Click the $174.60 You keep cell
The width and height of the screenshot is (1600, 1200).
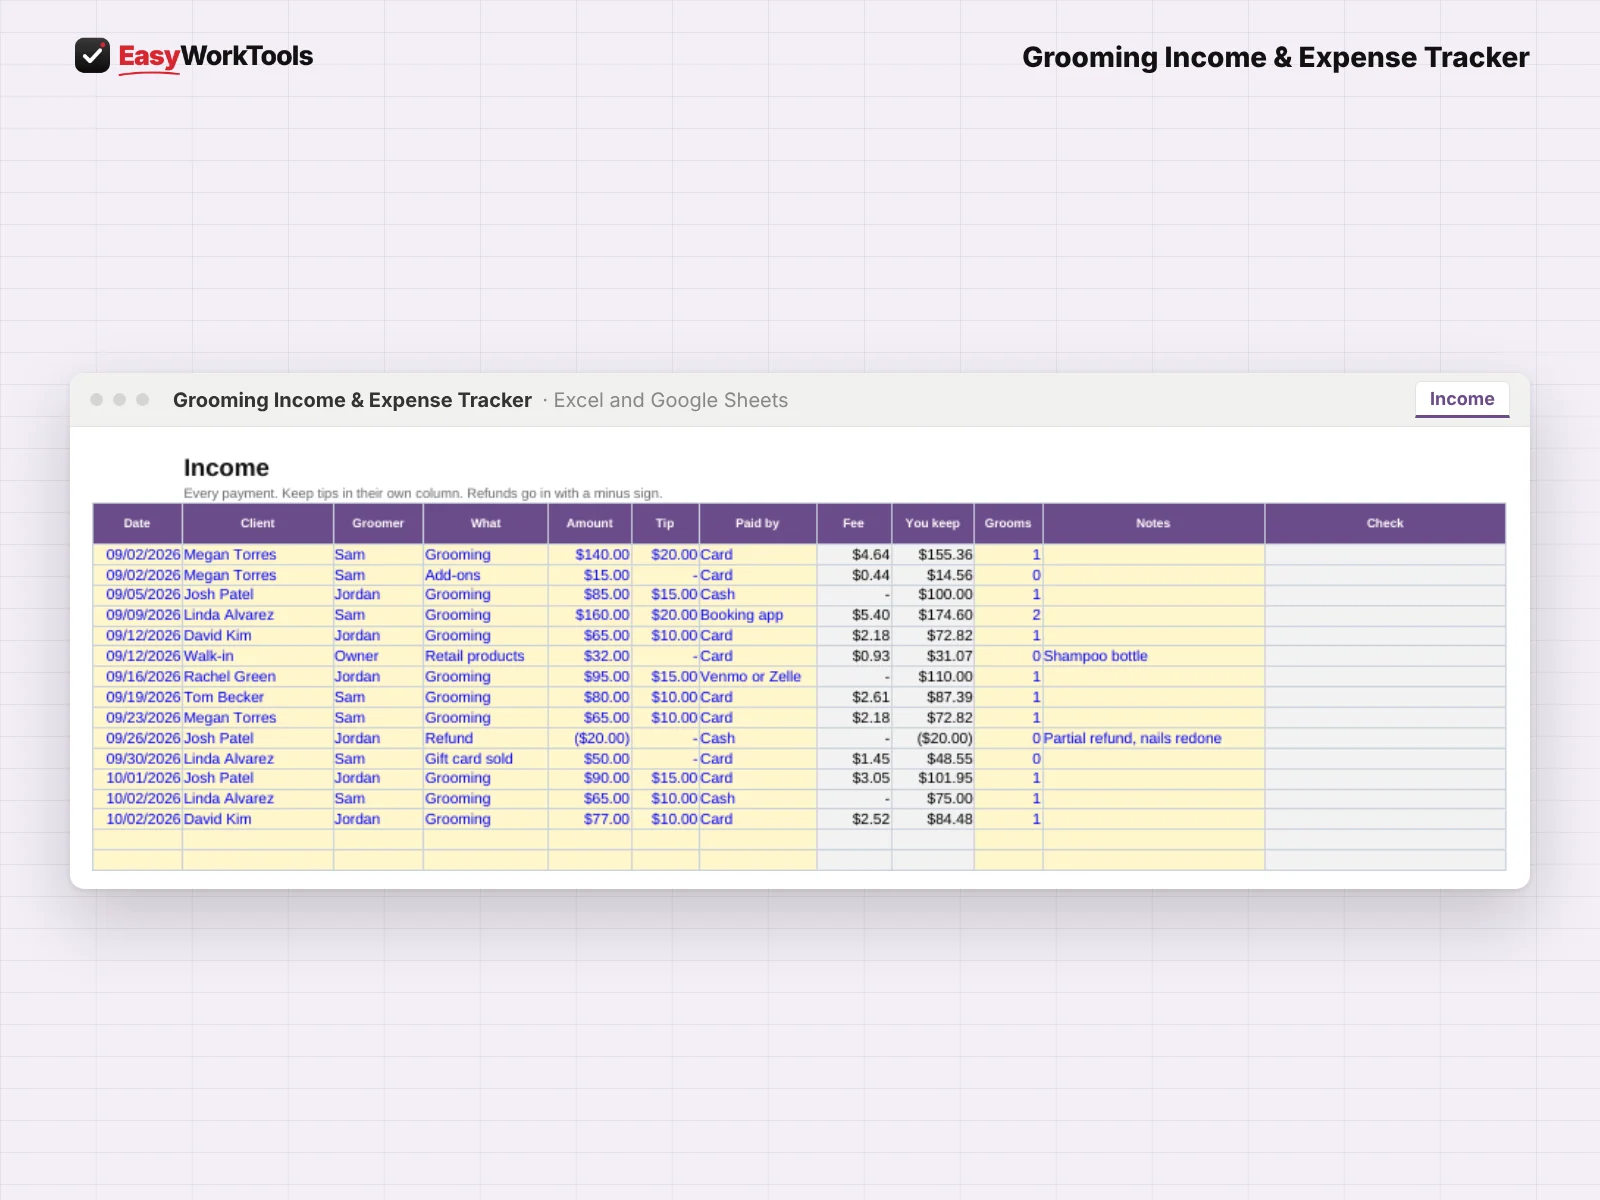pyautogui.click(x=932, y=615)
